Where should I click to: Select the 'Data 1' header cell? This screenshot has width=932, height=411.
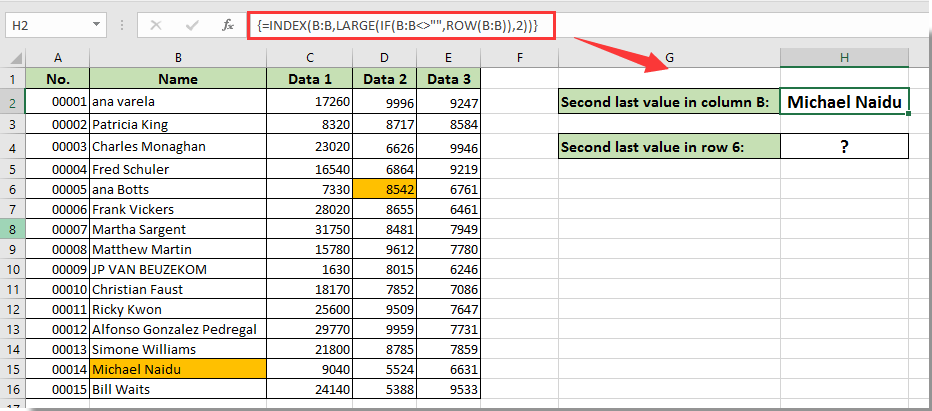[310, 79]
